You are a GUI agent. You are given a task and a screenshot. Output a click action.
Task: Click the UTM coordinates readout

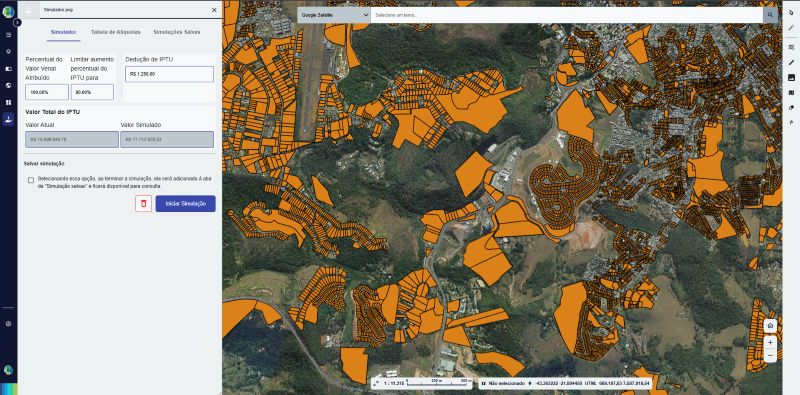(x=617, y=383)
